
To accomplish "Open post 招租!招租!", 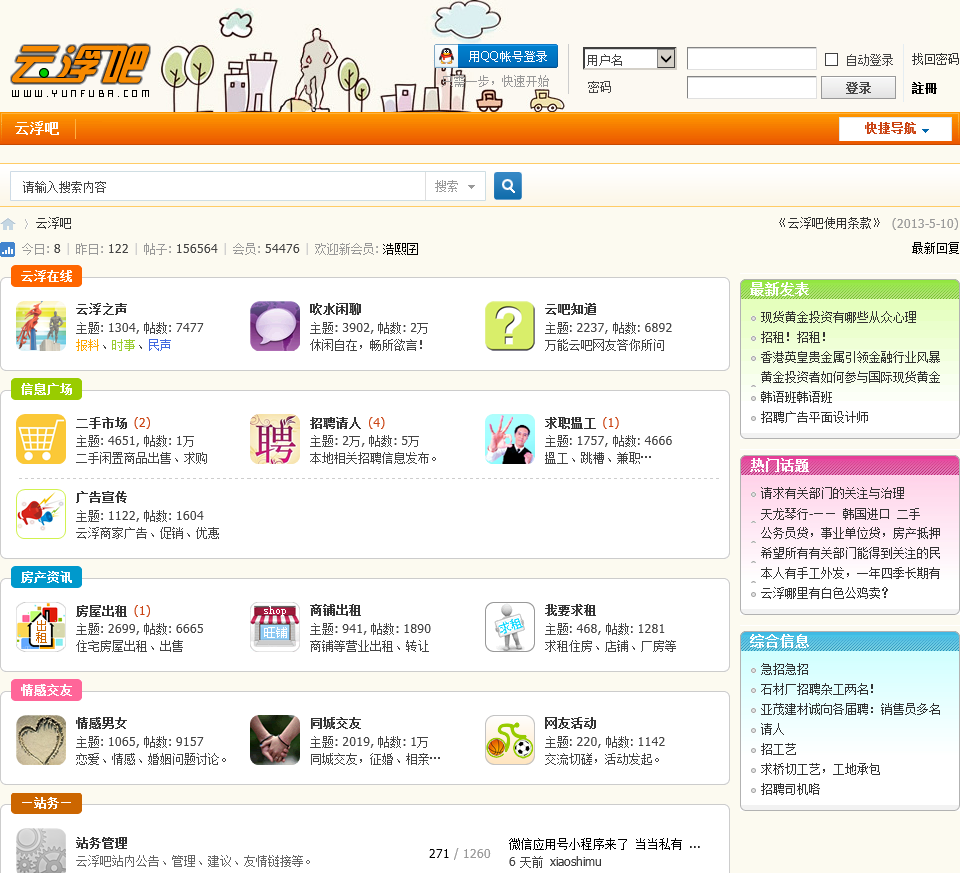I will click(x=793, y=337).
